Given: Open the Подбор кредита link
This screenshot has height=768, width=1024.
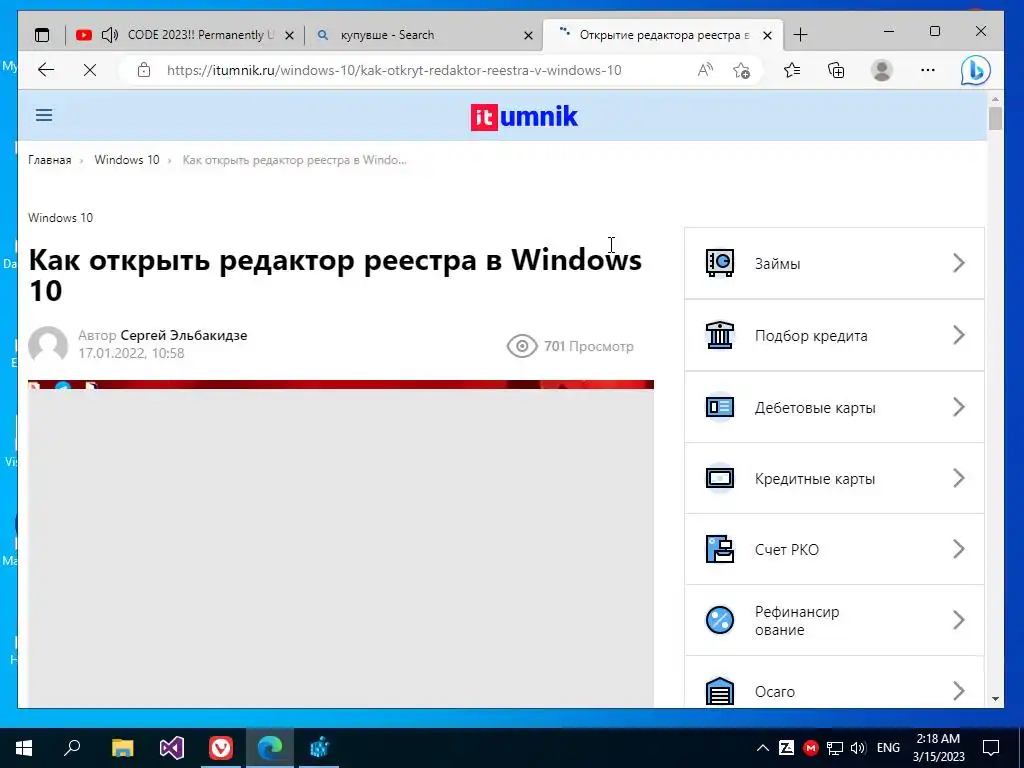Looking at the screenshot, I should [811, 336].
